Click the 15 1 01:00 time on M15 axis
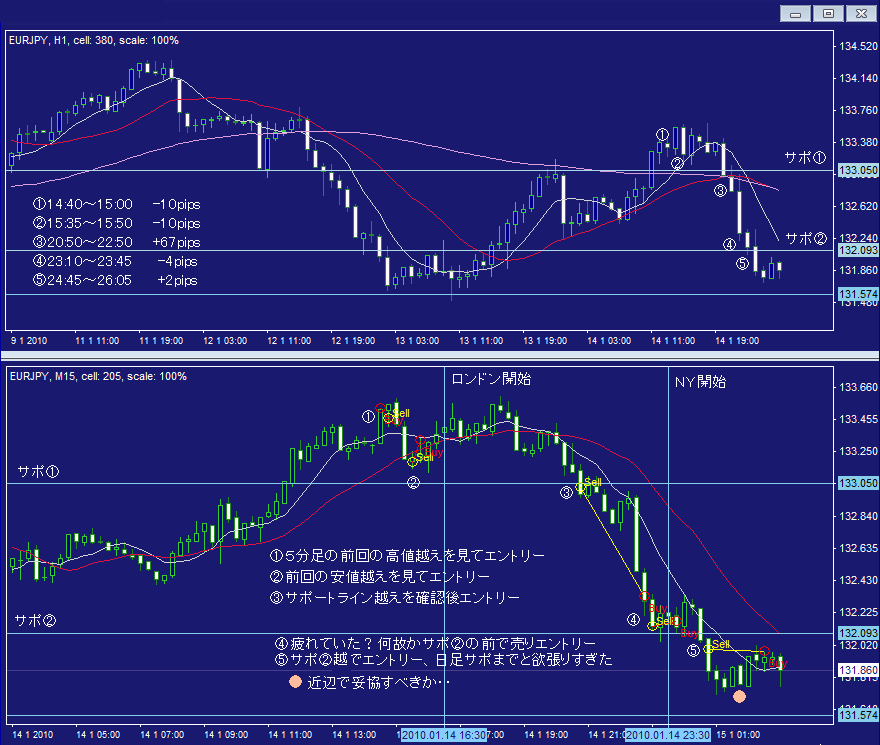 [738, 735]
